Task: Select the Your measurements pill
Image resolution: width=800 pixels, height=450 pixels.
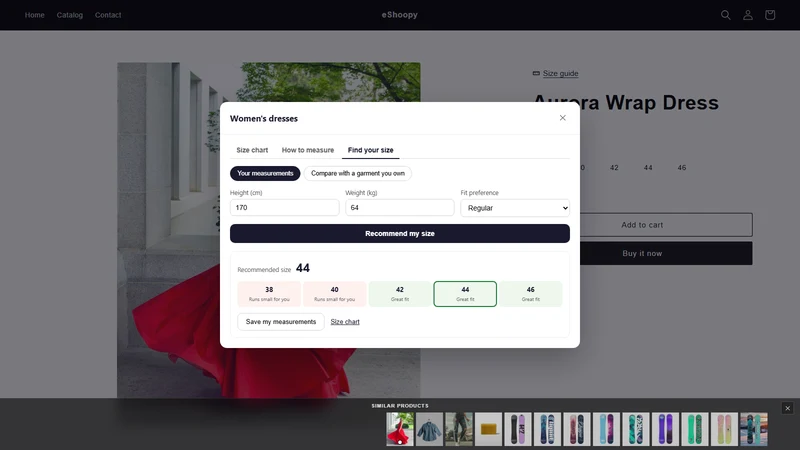Action: (x=265, y=173)
